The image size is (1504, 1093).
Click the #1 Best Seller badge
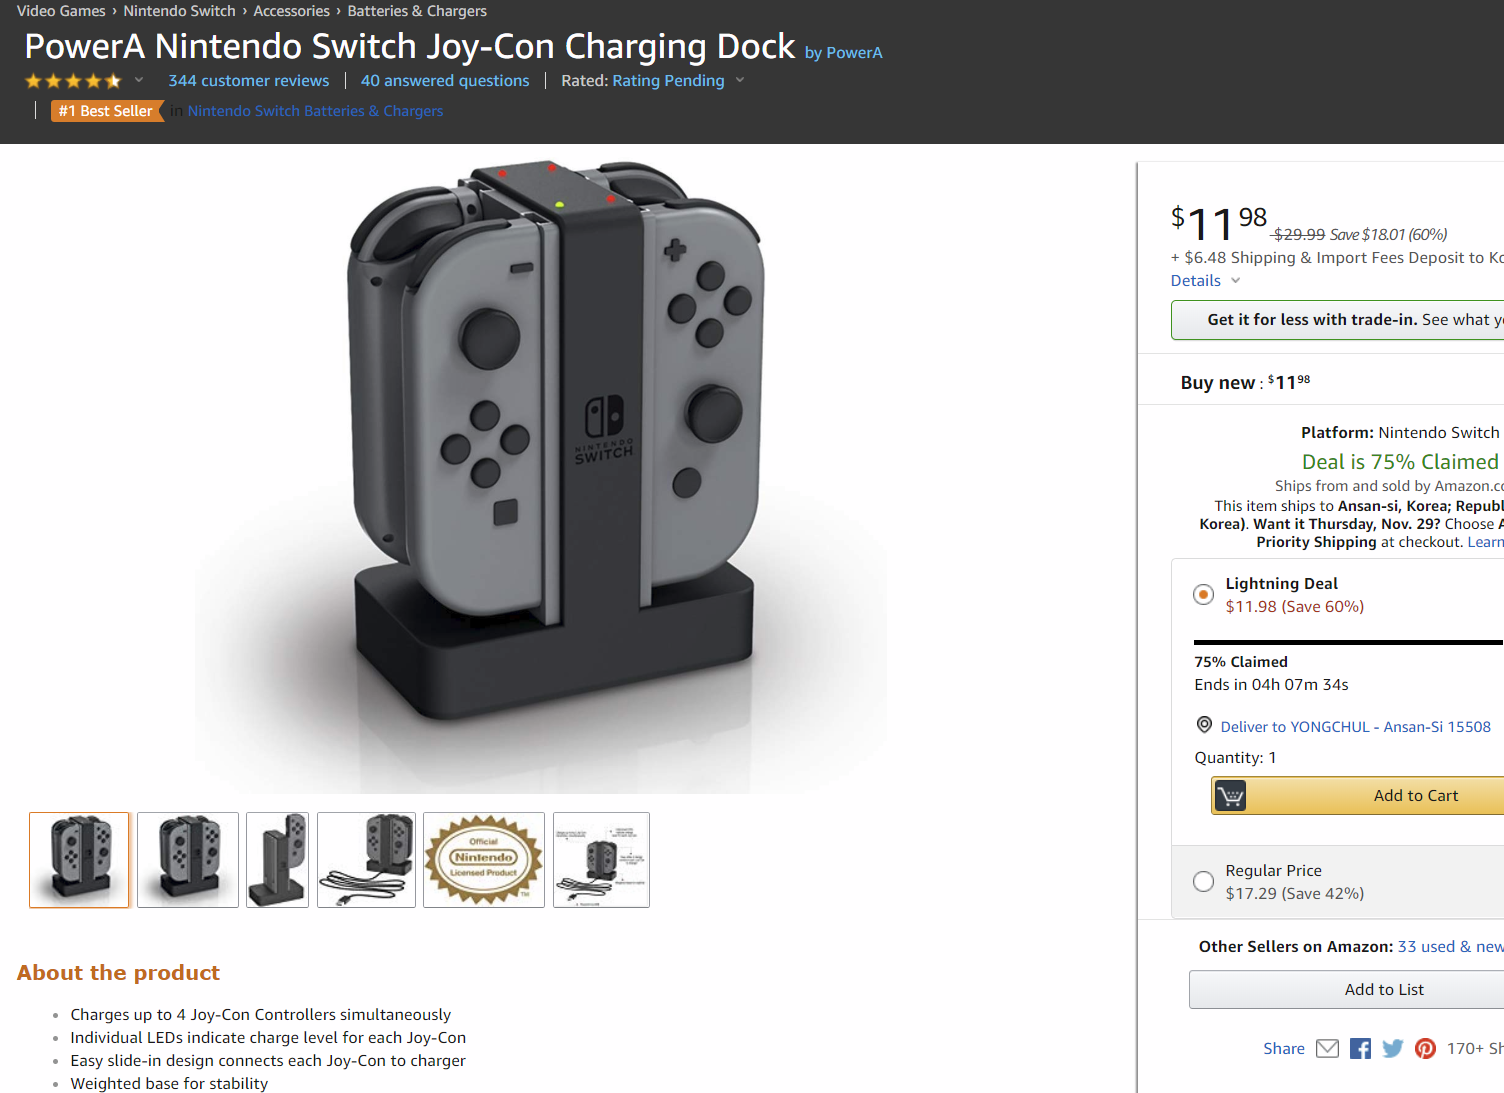tap(107, 111)
